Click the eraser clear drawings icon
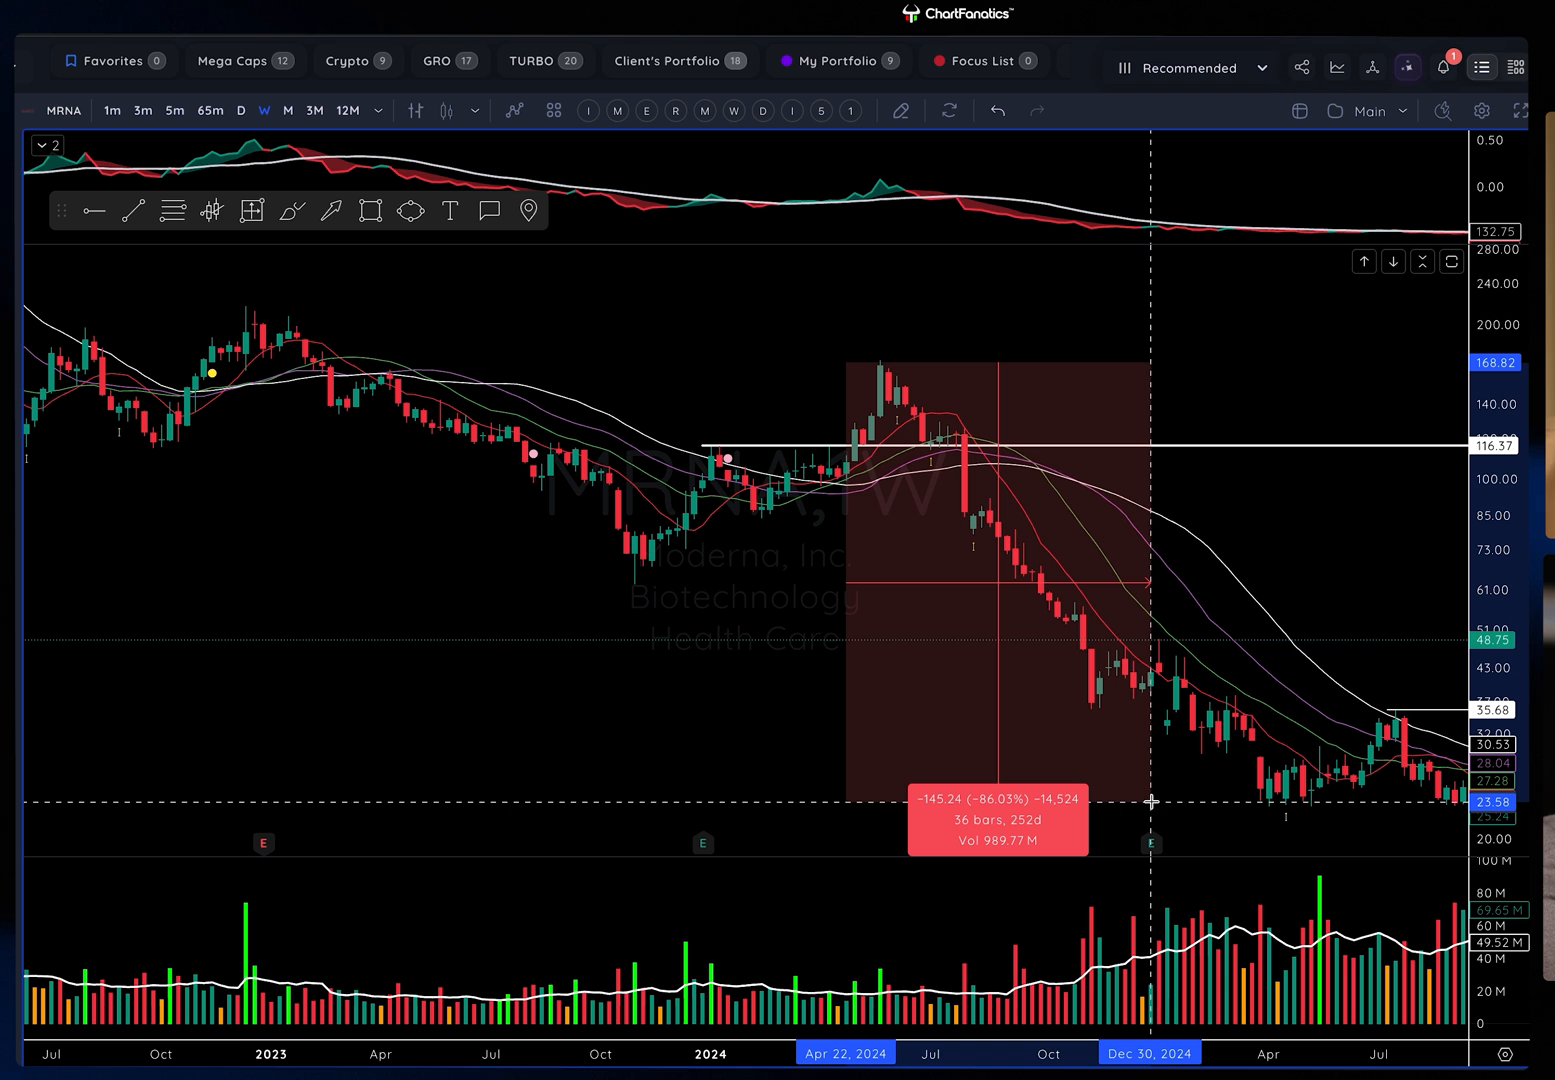Screen dimensions: 1555x1080 tap(901, 111)
